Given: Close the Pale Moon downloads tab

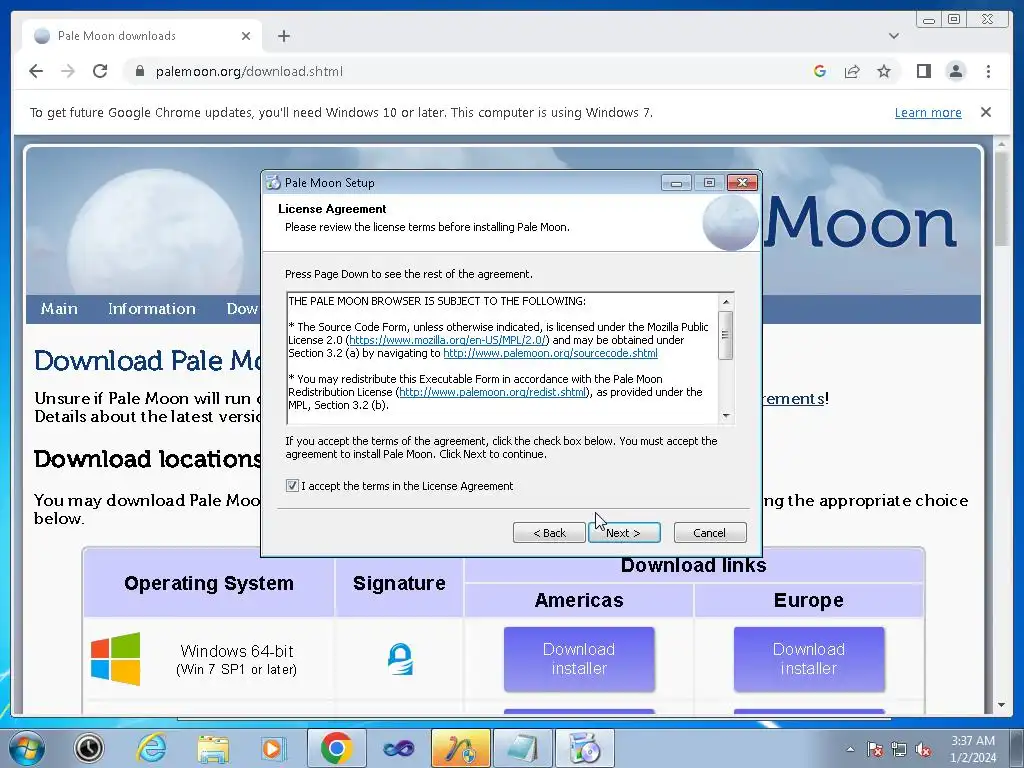Looking at the screenshot, I should click(x=246, y=36).
